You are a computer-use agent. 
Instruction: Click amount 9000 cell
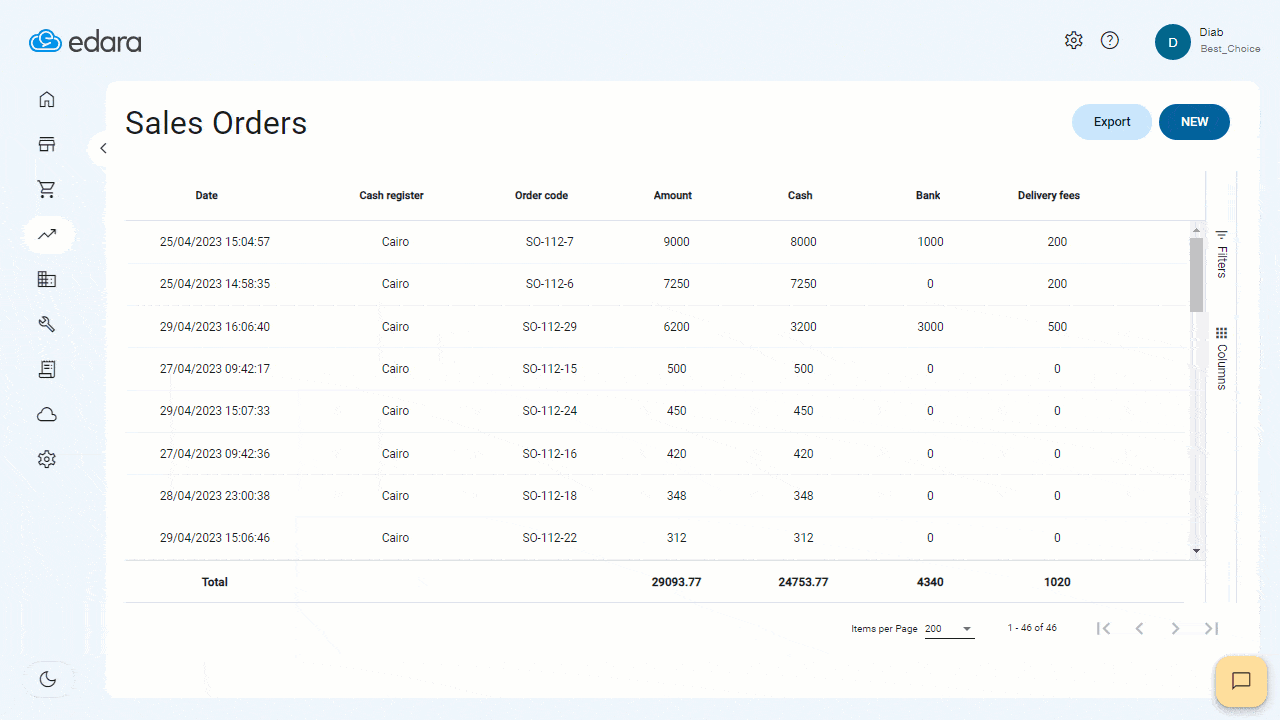677,242
